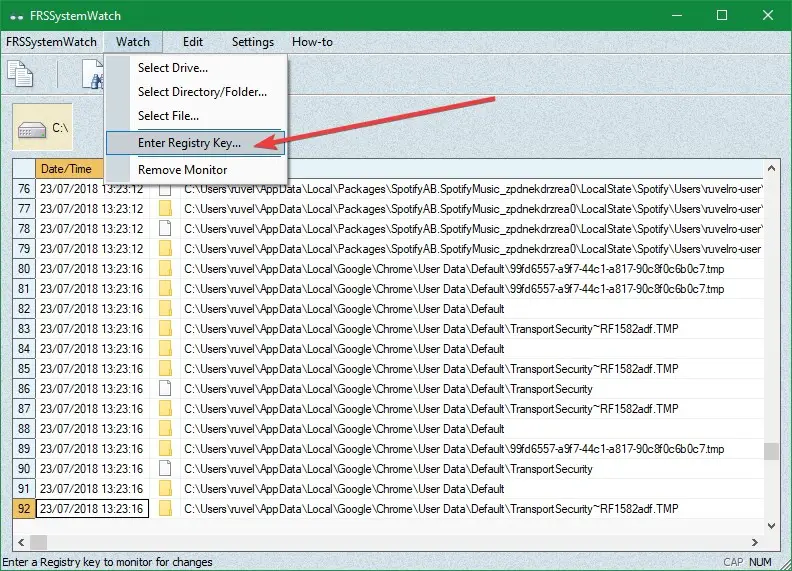Open the Settings menu
The image size is (792, 571).
tap(253, 42)
